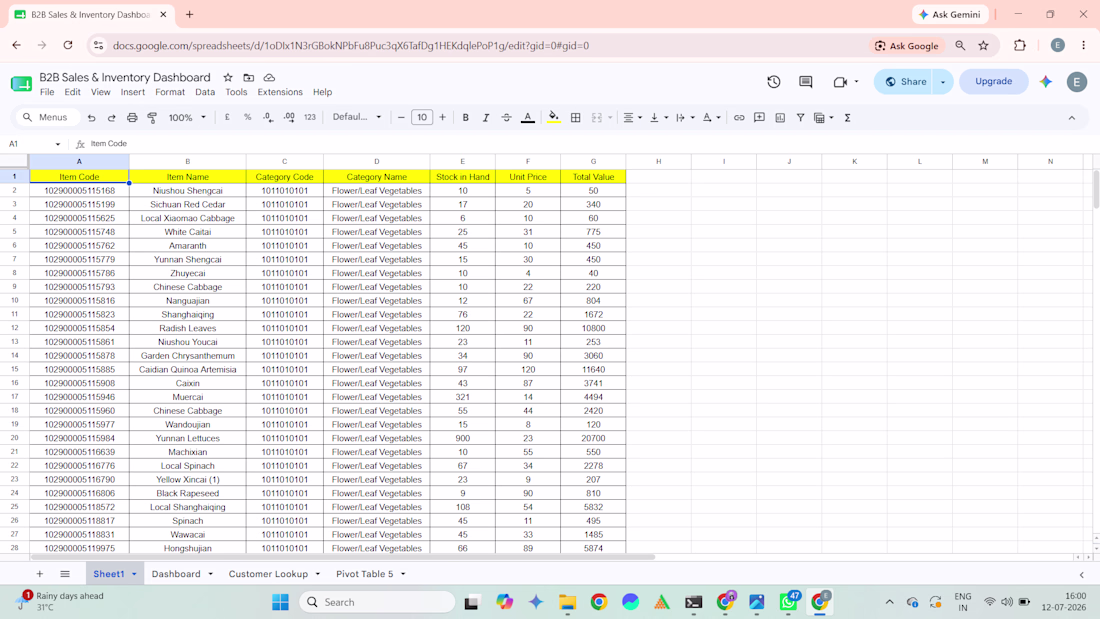Open the fill color picker
The height and width of the screenshot is (619, 1100).
click(x=554, y=118)
